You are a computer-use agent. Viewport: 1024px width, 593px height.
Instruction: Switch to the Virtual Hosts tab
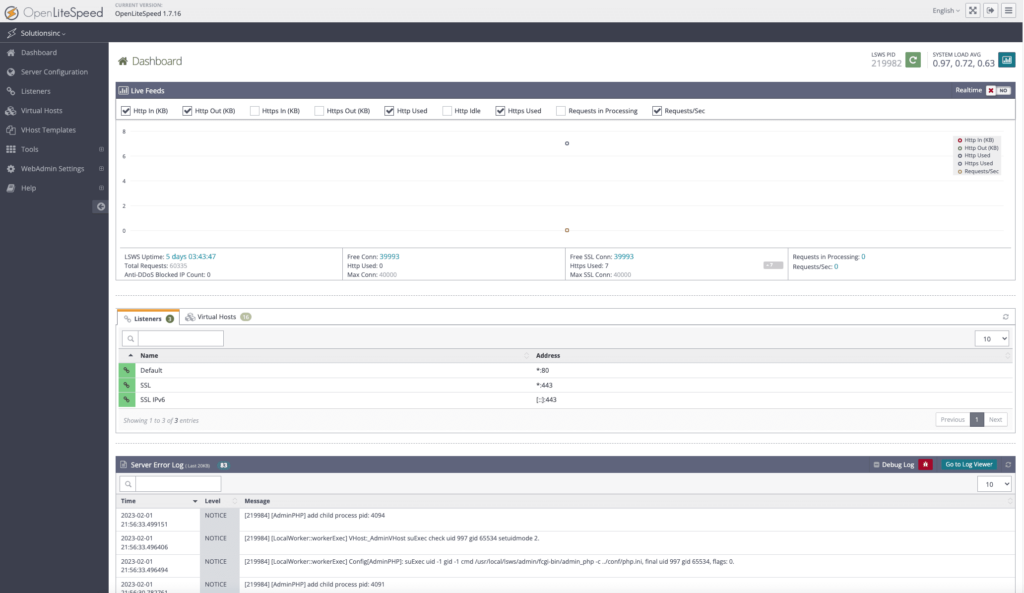pyautogui.click(x=218, y=317)
